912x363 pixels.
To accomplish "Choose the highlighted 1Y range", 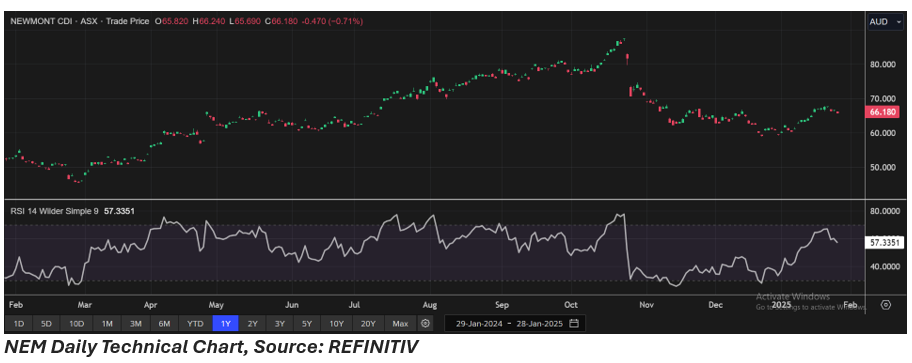I will (225, 323).
